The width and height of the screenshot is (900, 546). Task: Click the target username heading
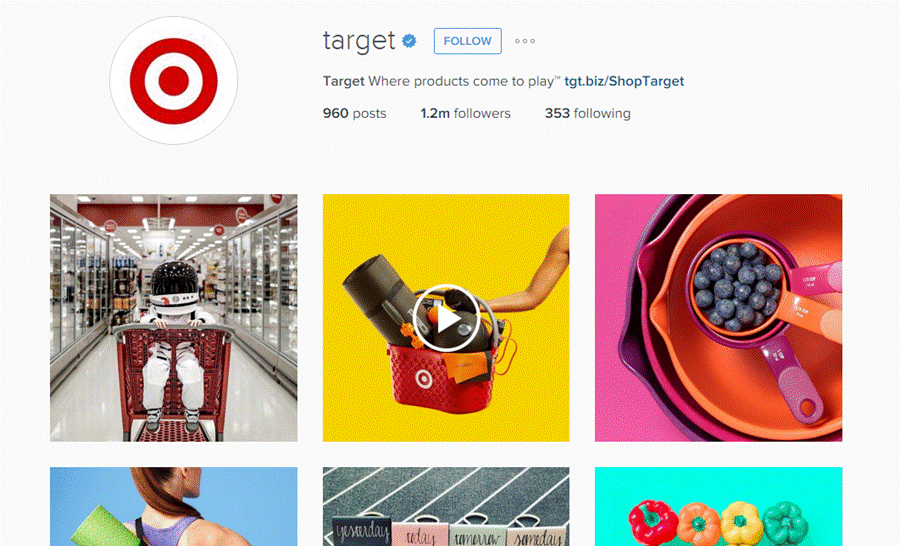point(359,41)
